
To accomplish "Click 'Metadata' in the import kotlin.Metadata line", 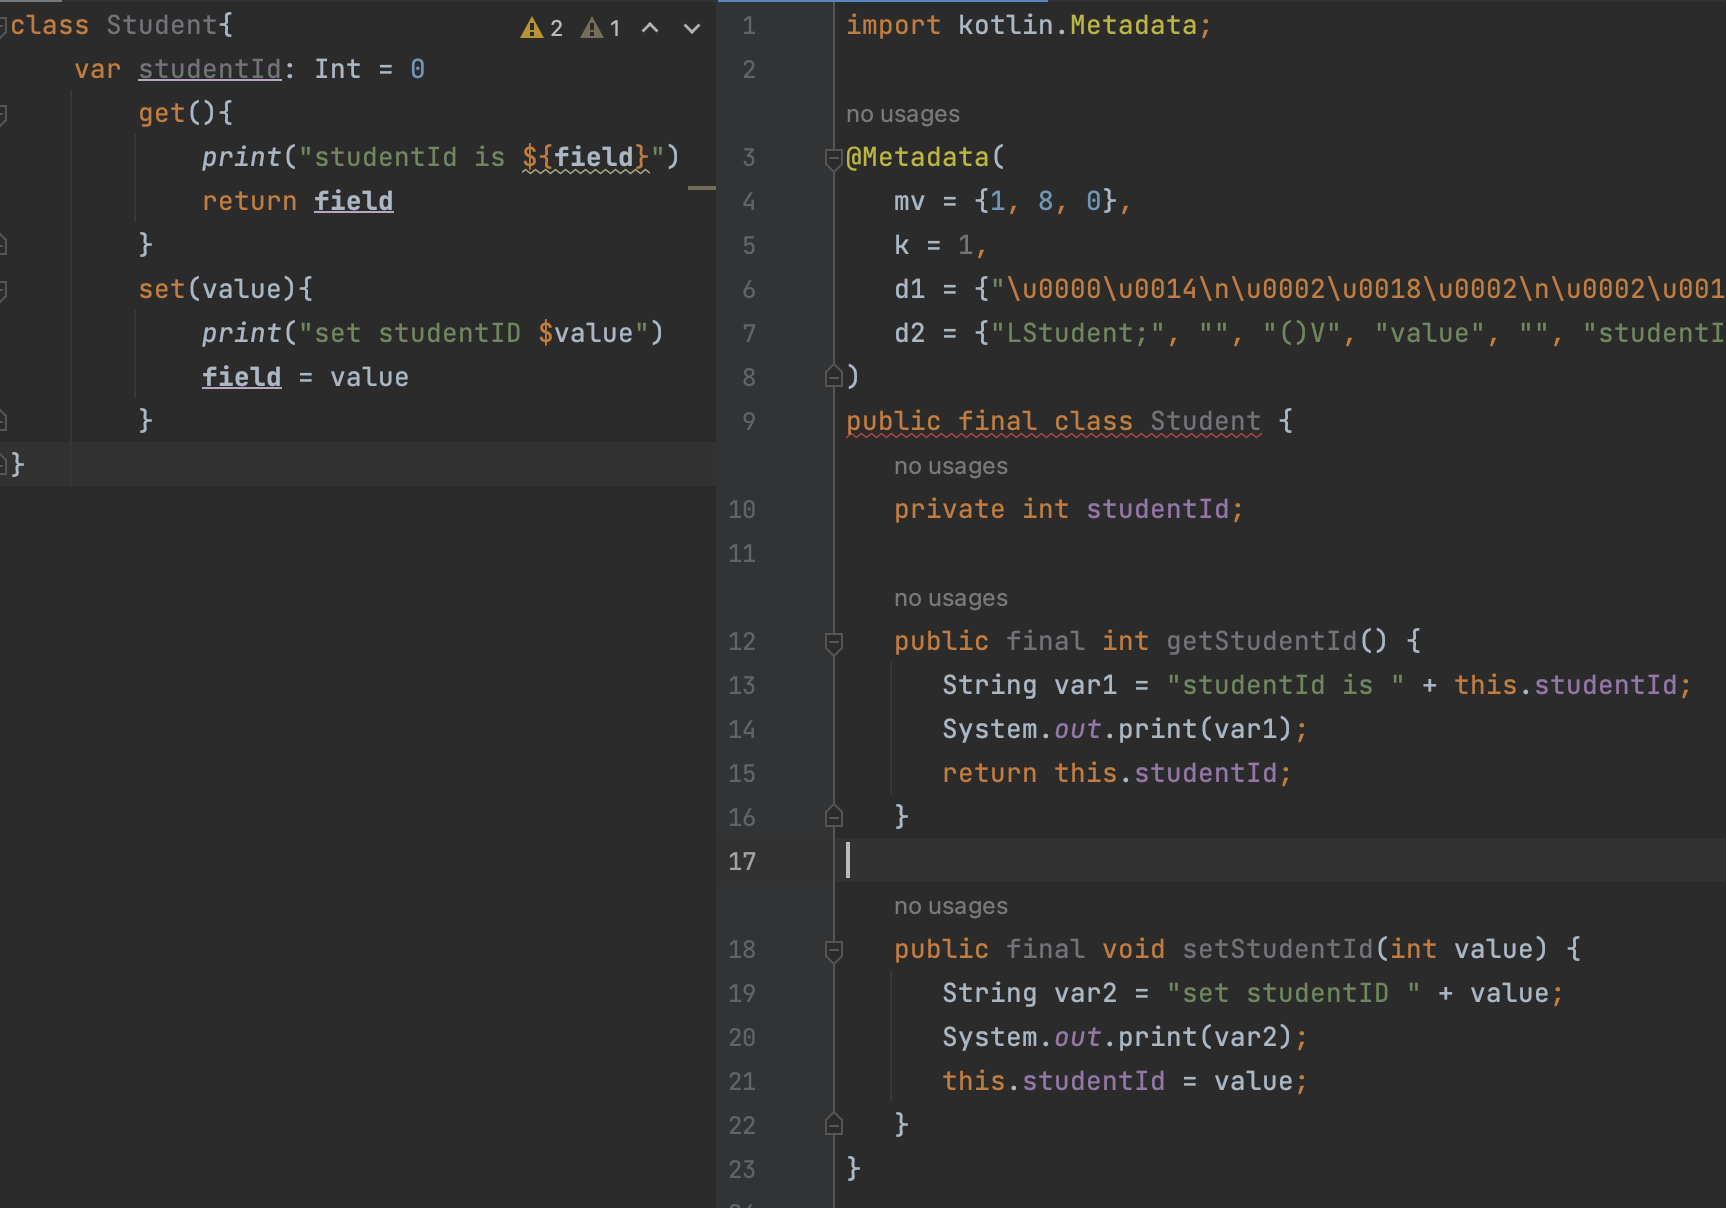I will [x=1134, y=25].
